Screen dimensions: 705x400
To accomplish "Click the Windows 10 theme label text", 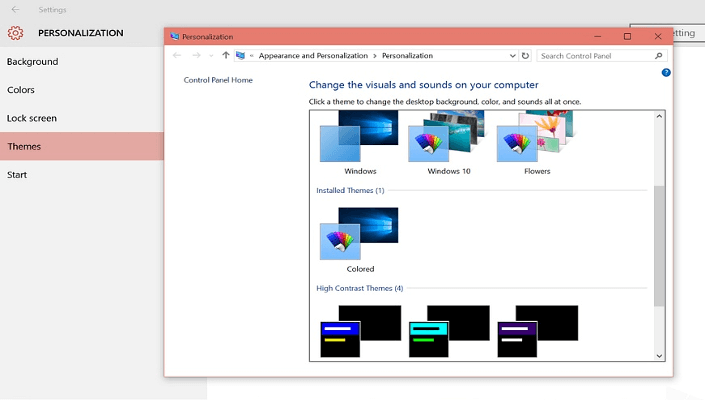I will [449, 171].
